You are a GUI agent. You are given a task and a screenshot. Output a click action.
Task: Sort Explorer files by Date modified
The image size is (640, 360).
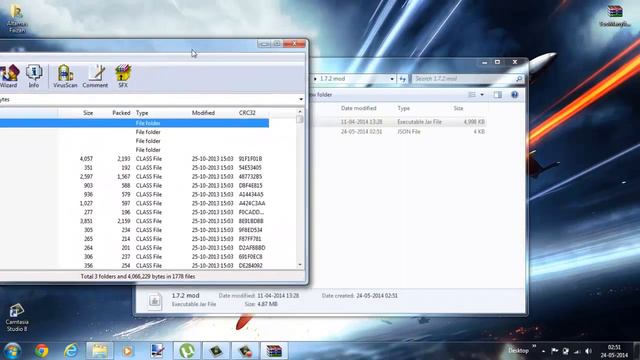[359, 108]
